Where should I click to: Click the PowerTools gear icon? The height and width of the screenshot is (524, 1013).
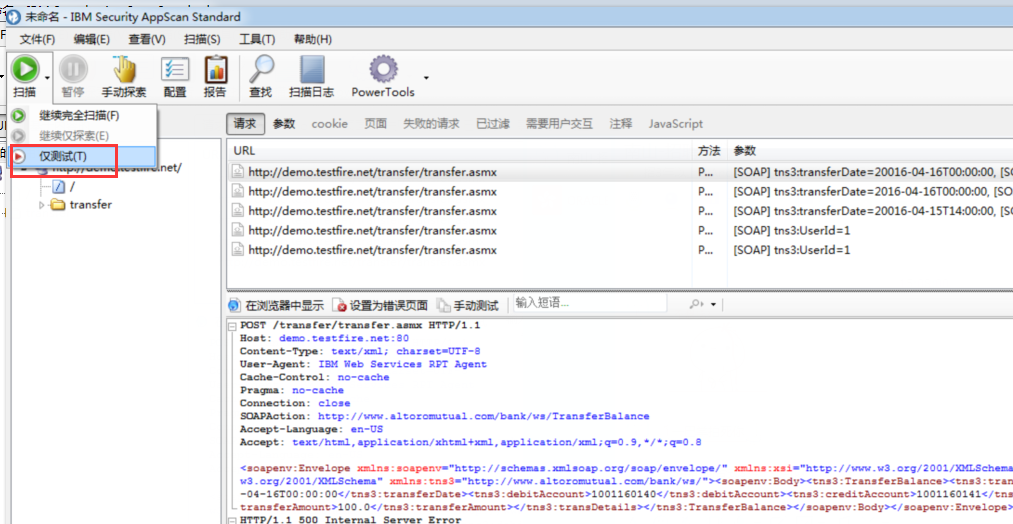pyautogui.click(x=382, y=69)
